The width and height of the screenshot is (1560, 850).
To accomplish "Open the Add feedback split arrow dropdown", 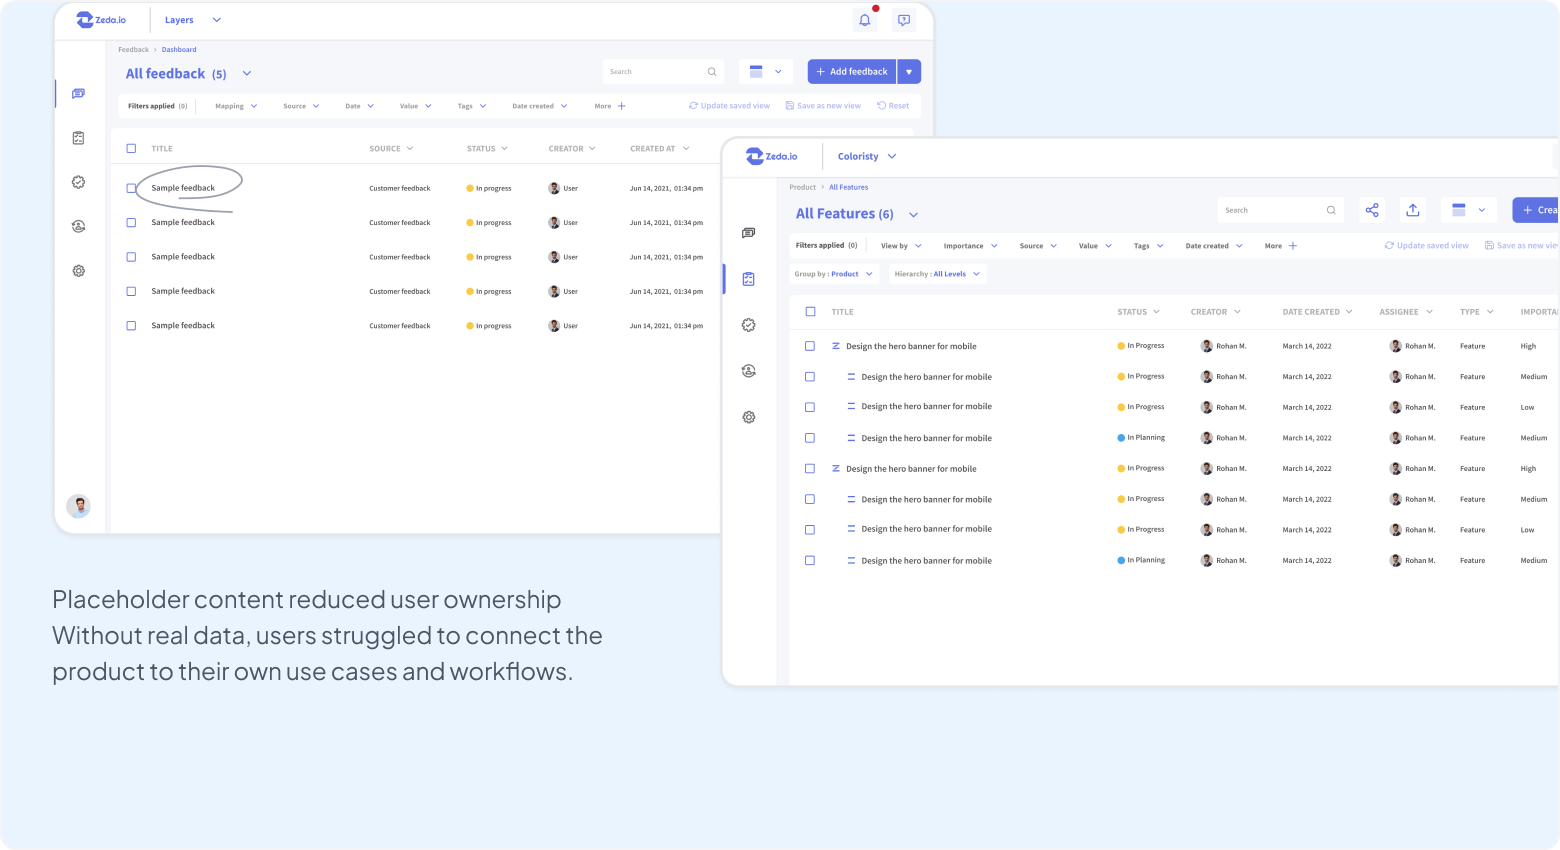I will coord(909,72).
